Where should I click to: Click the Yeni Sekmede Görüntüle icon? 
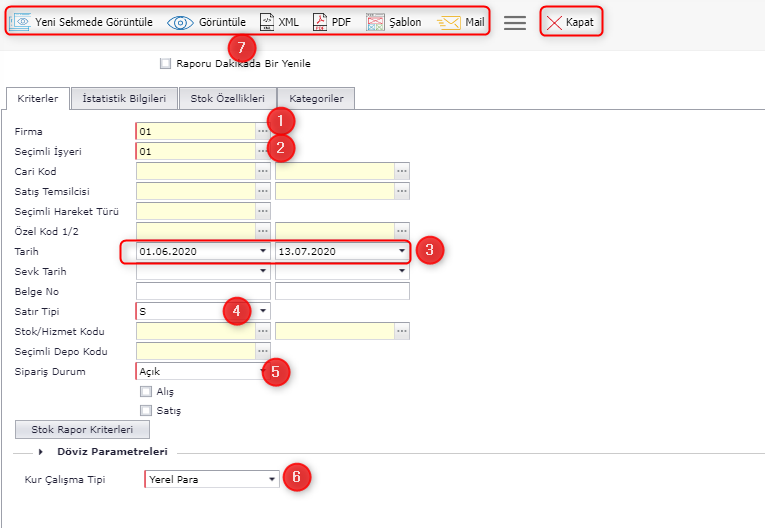click(x=20, y=22)
